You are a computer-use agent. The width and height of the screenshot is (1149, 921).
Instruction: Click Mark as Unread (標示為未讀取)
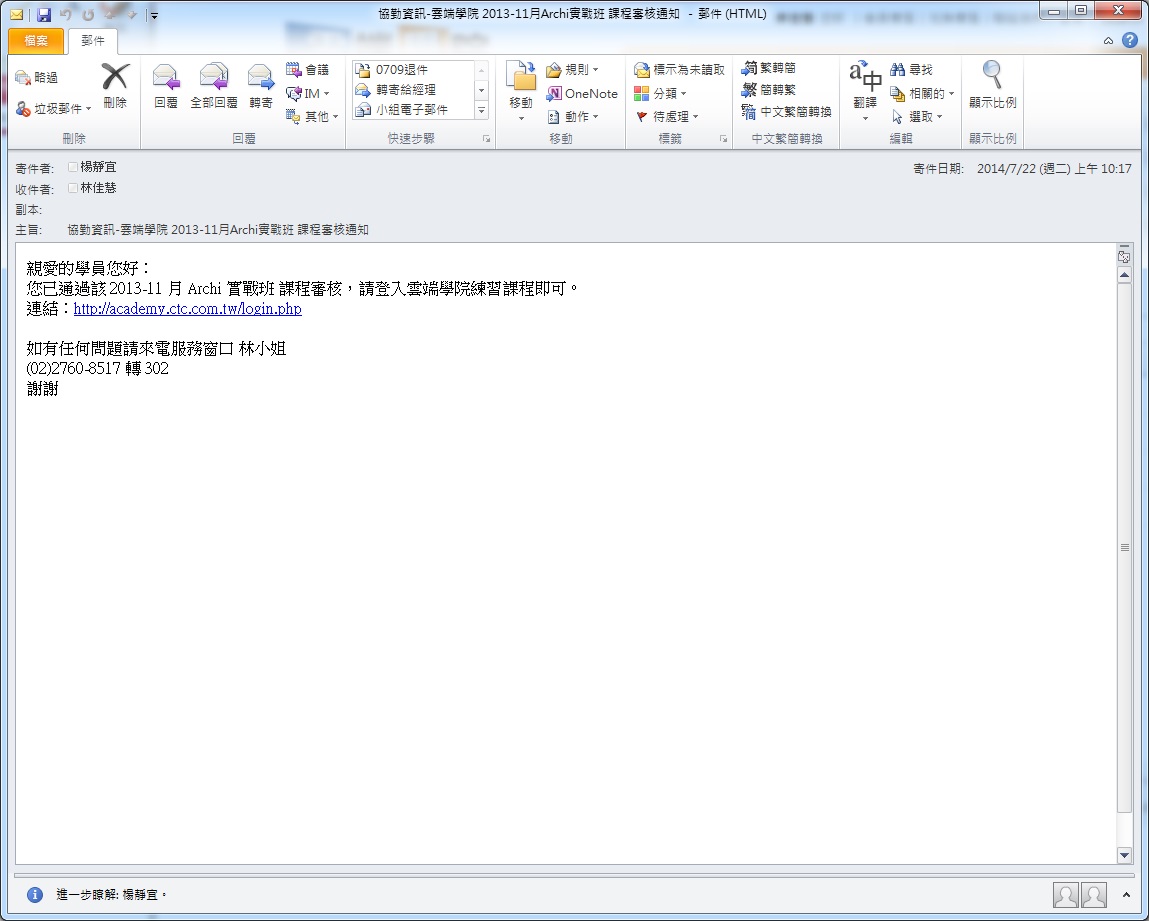point(679,70)
